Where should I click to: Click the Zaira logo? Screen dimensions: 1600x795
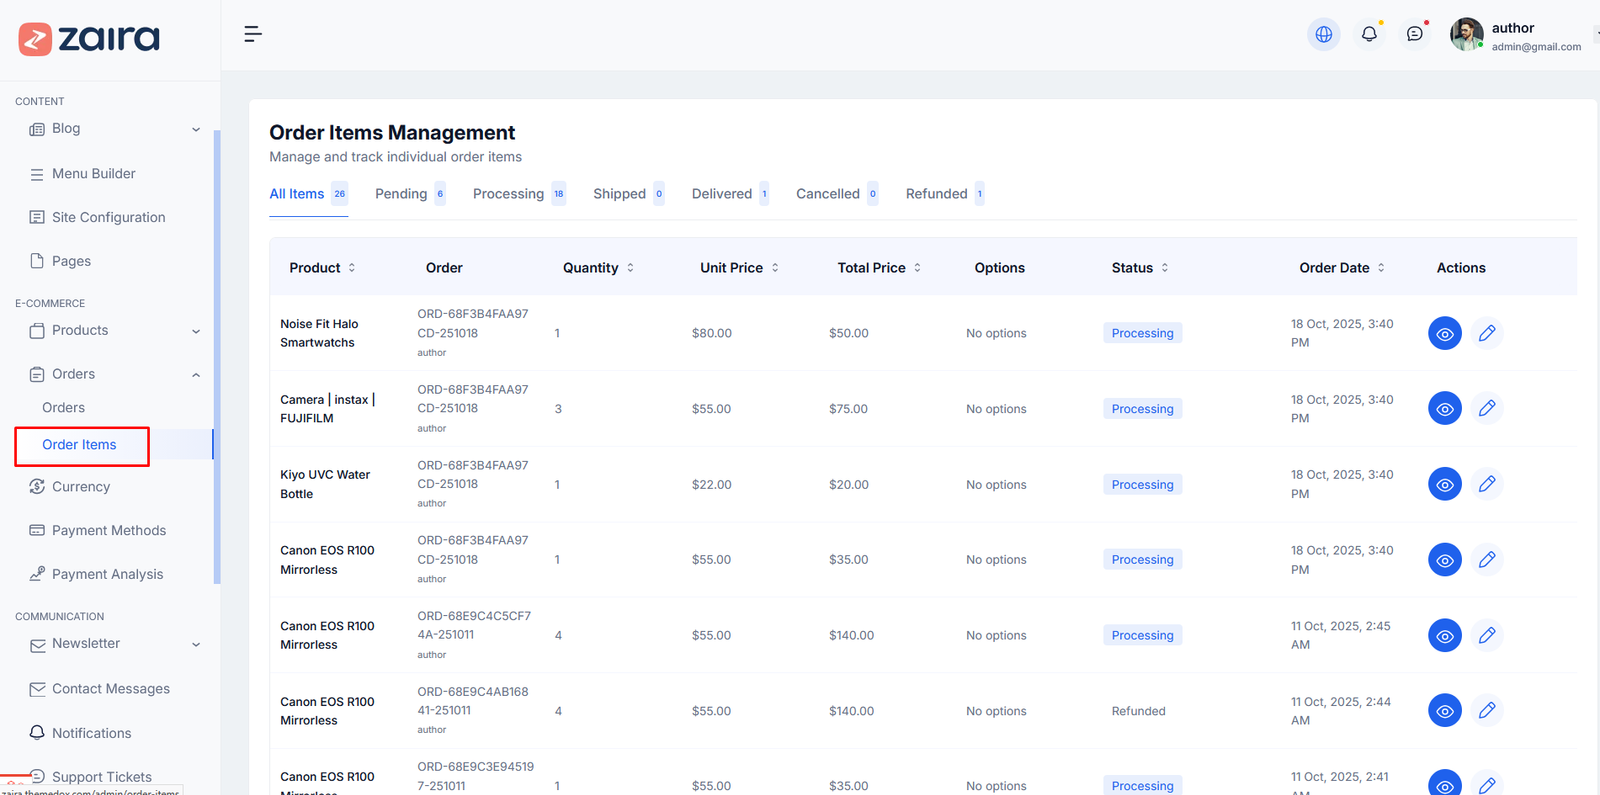89,38
